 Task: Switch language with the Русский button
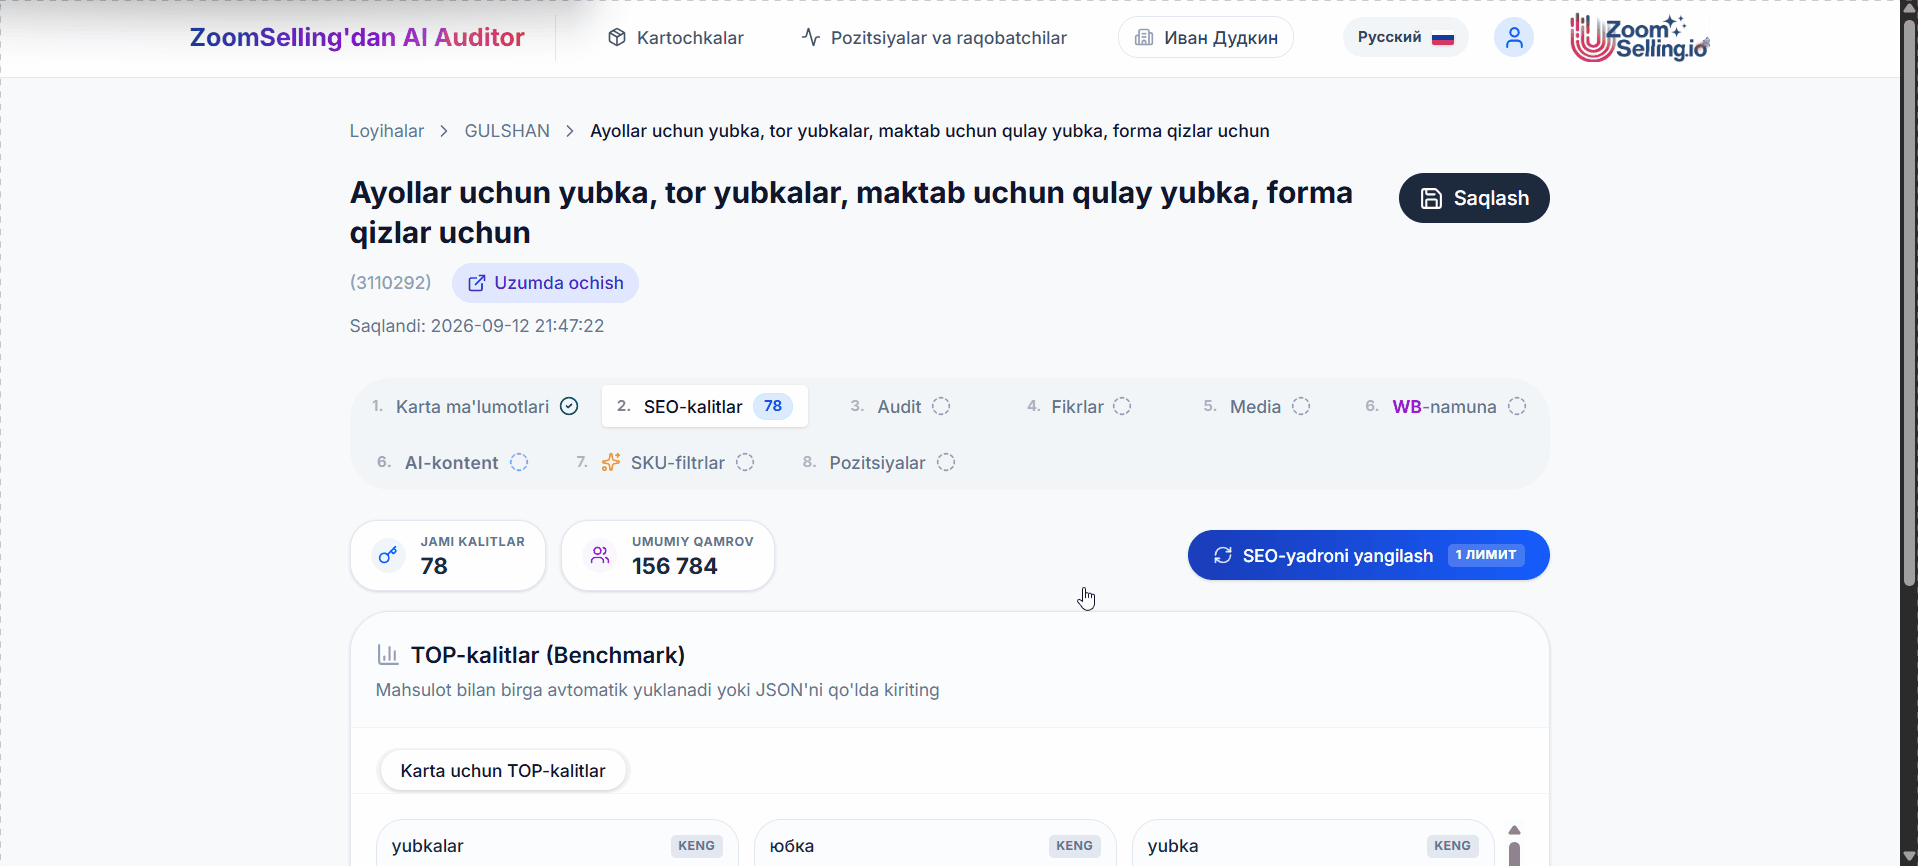(1405, 38)
